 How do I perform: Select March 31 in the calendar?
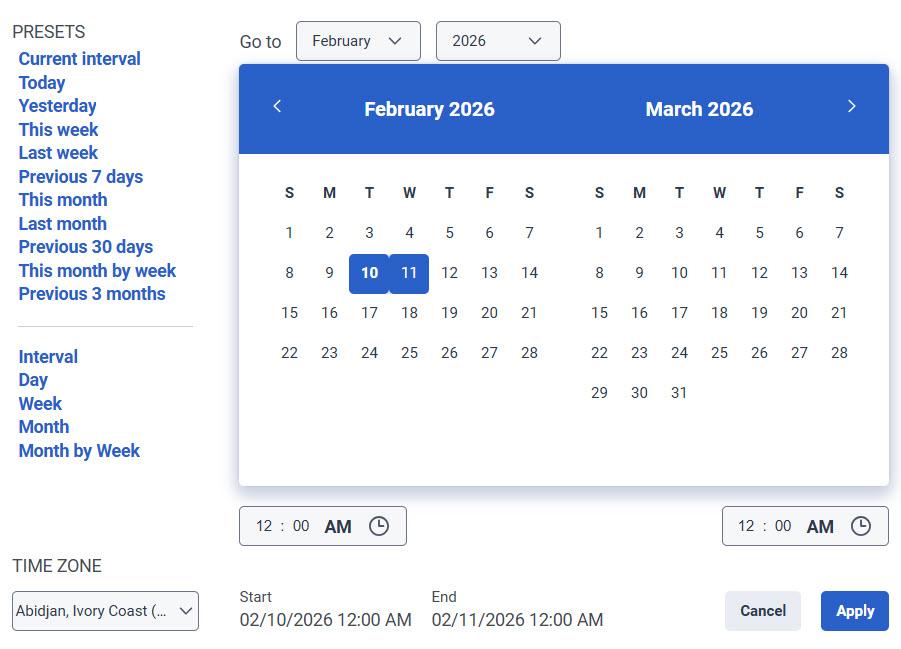679,392
